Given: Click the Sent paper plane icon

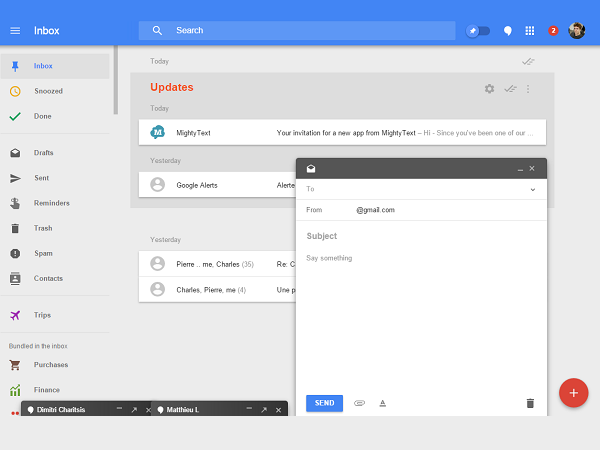Looking at the screenshot, I should tap(15, 178).
